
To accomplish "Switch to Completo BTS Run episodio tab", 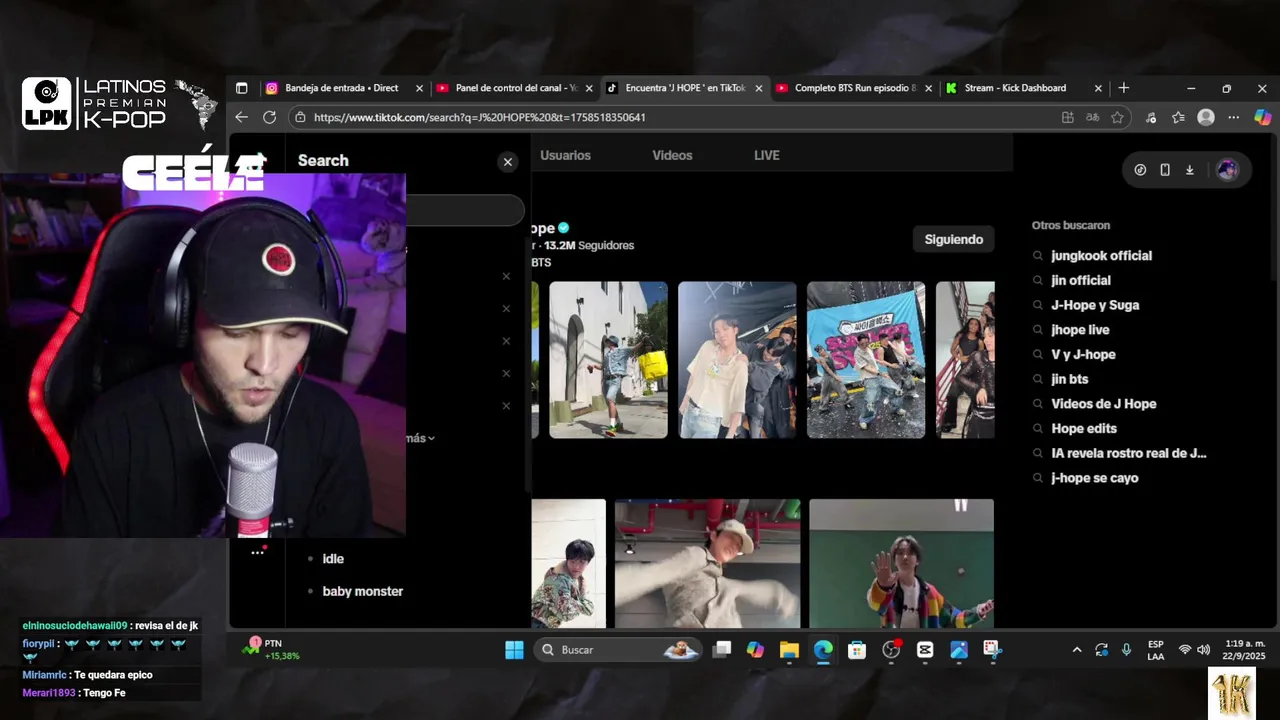I will 856,88.
